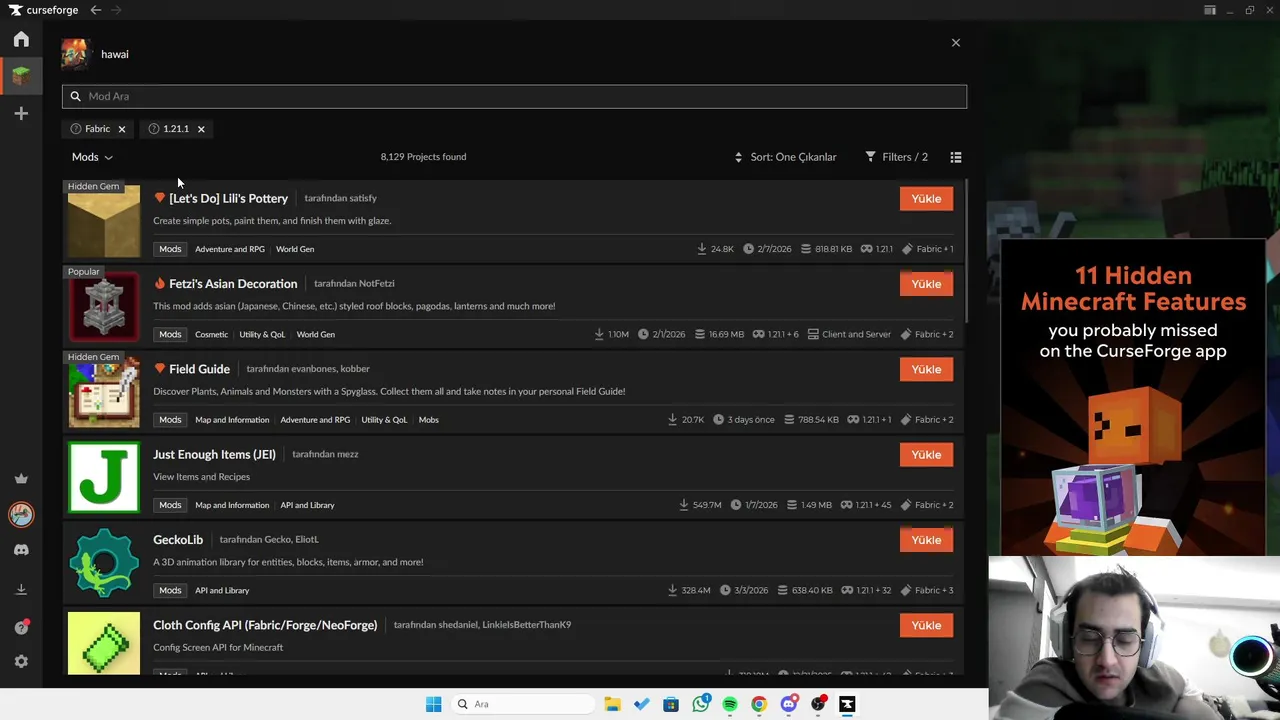Open the [Let's Do] Lili's Pottery title
This screenshot has height=720, width=1280.
[228, 198]
